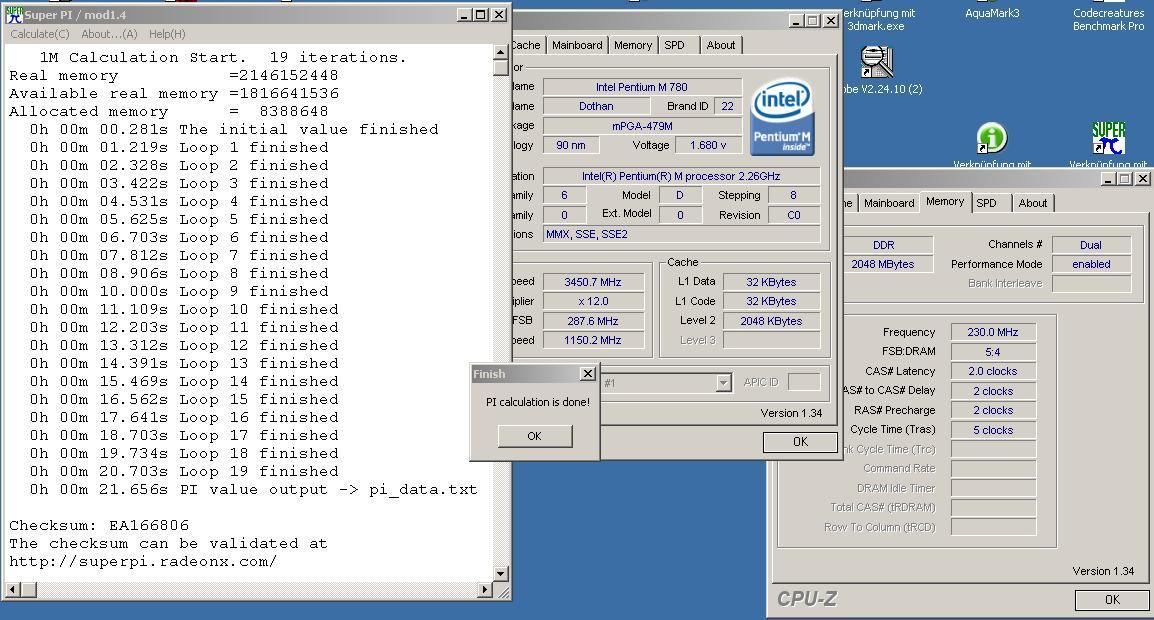Click the core speed value 3450.7 MHz
The width and height of the screenshot is (1154, 620).
pyautogui.click(x=592, y=282)
